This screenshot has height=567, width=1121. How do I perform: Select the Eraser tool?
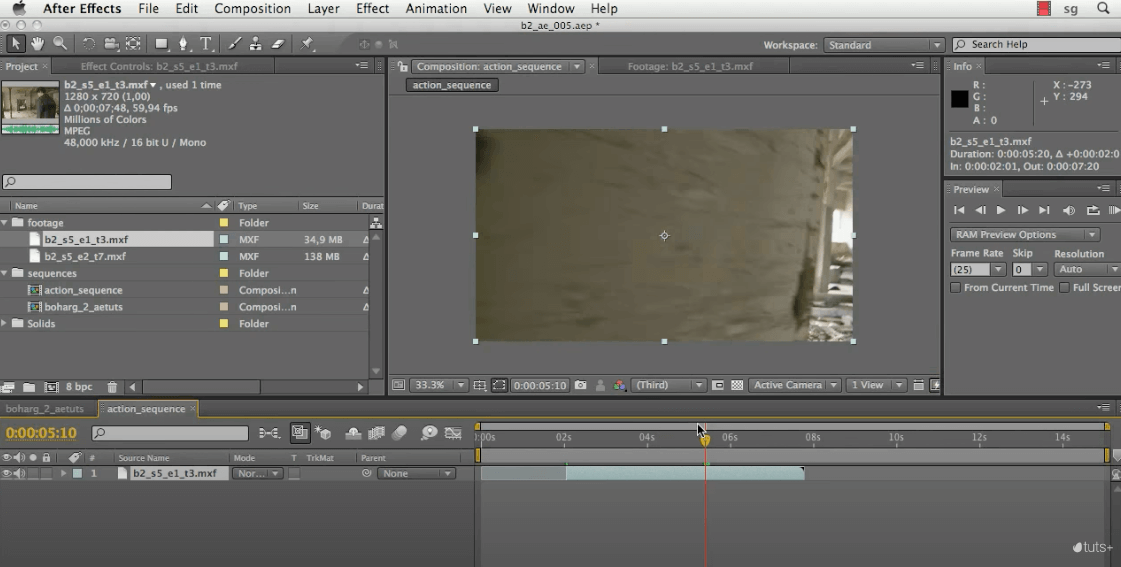(x=278, y=44)
